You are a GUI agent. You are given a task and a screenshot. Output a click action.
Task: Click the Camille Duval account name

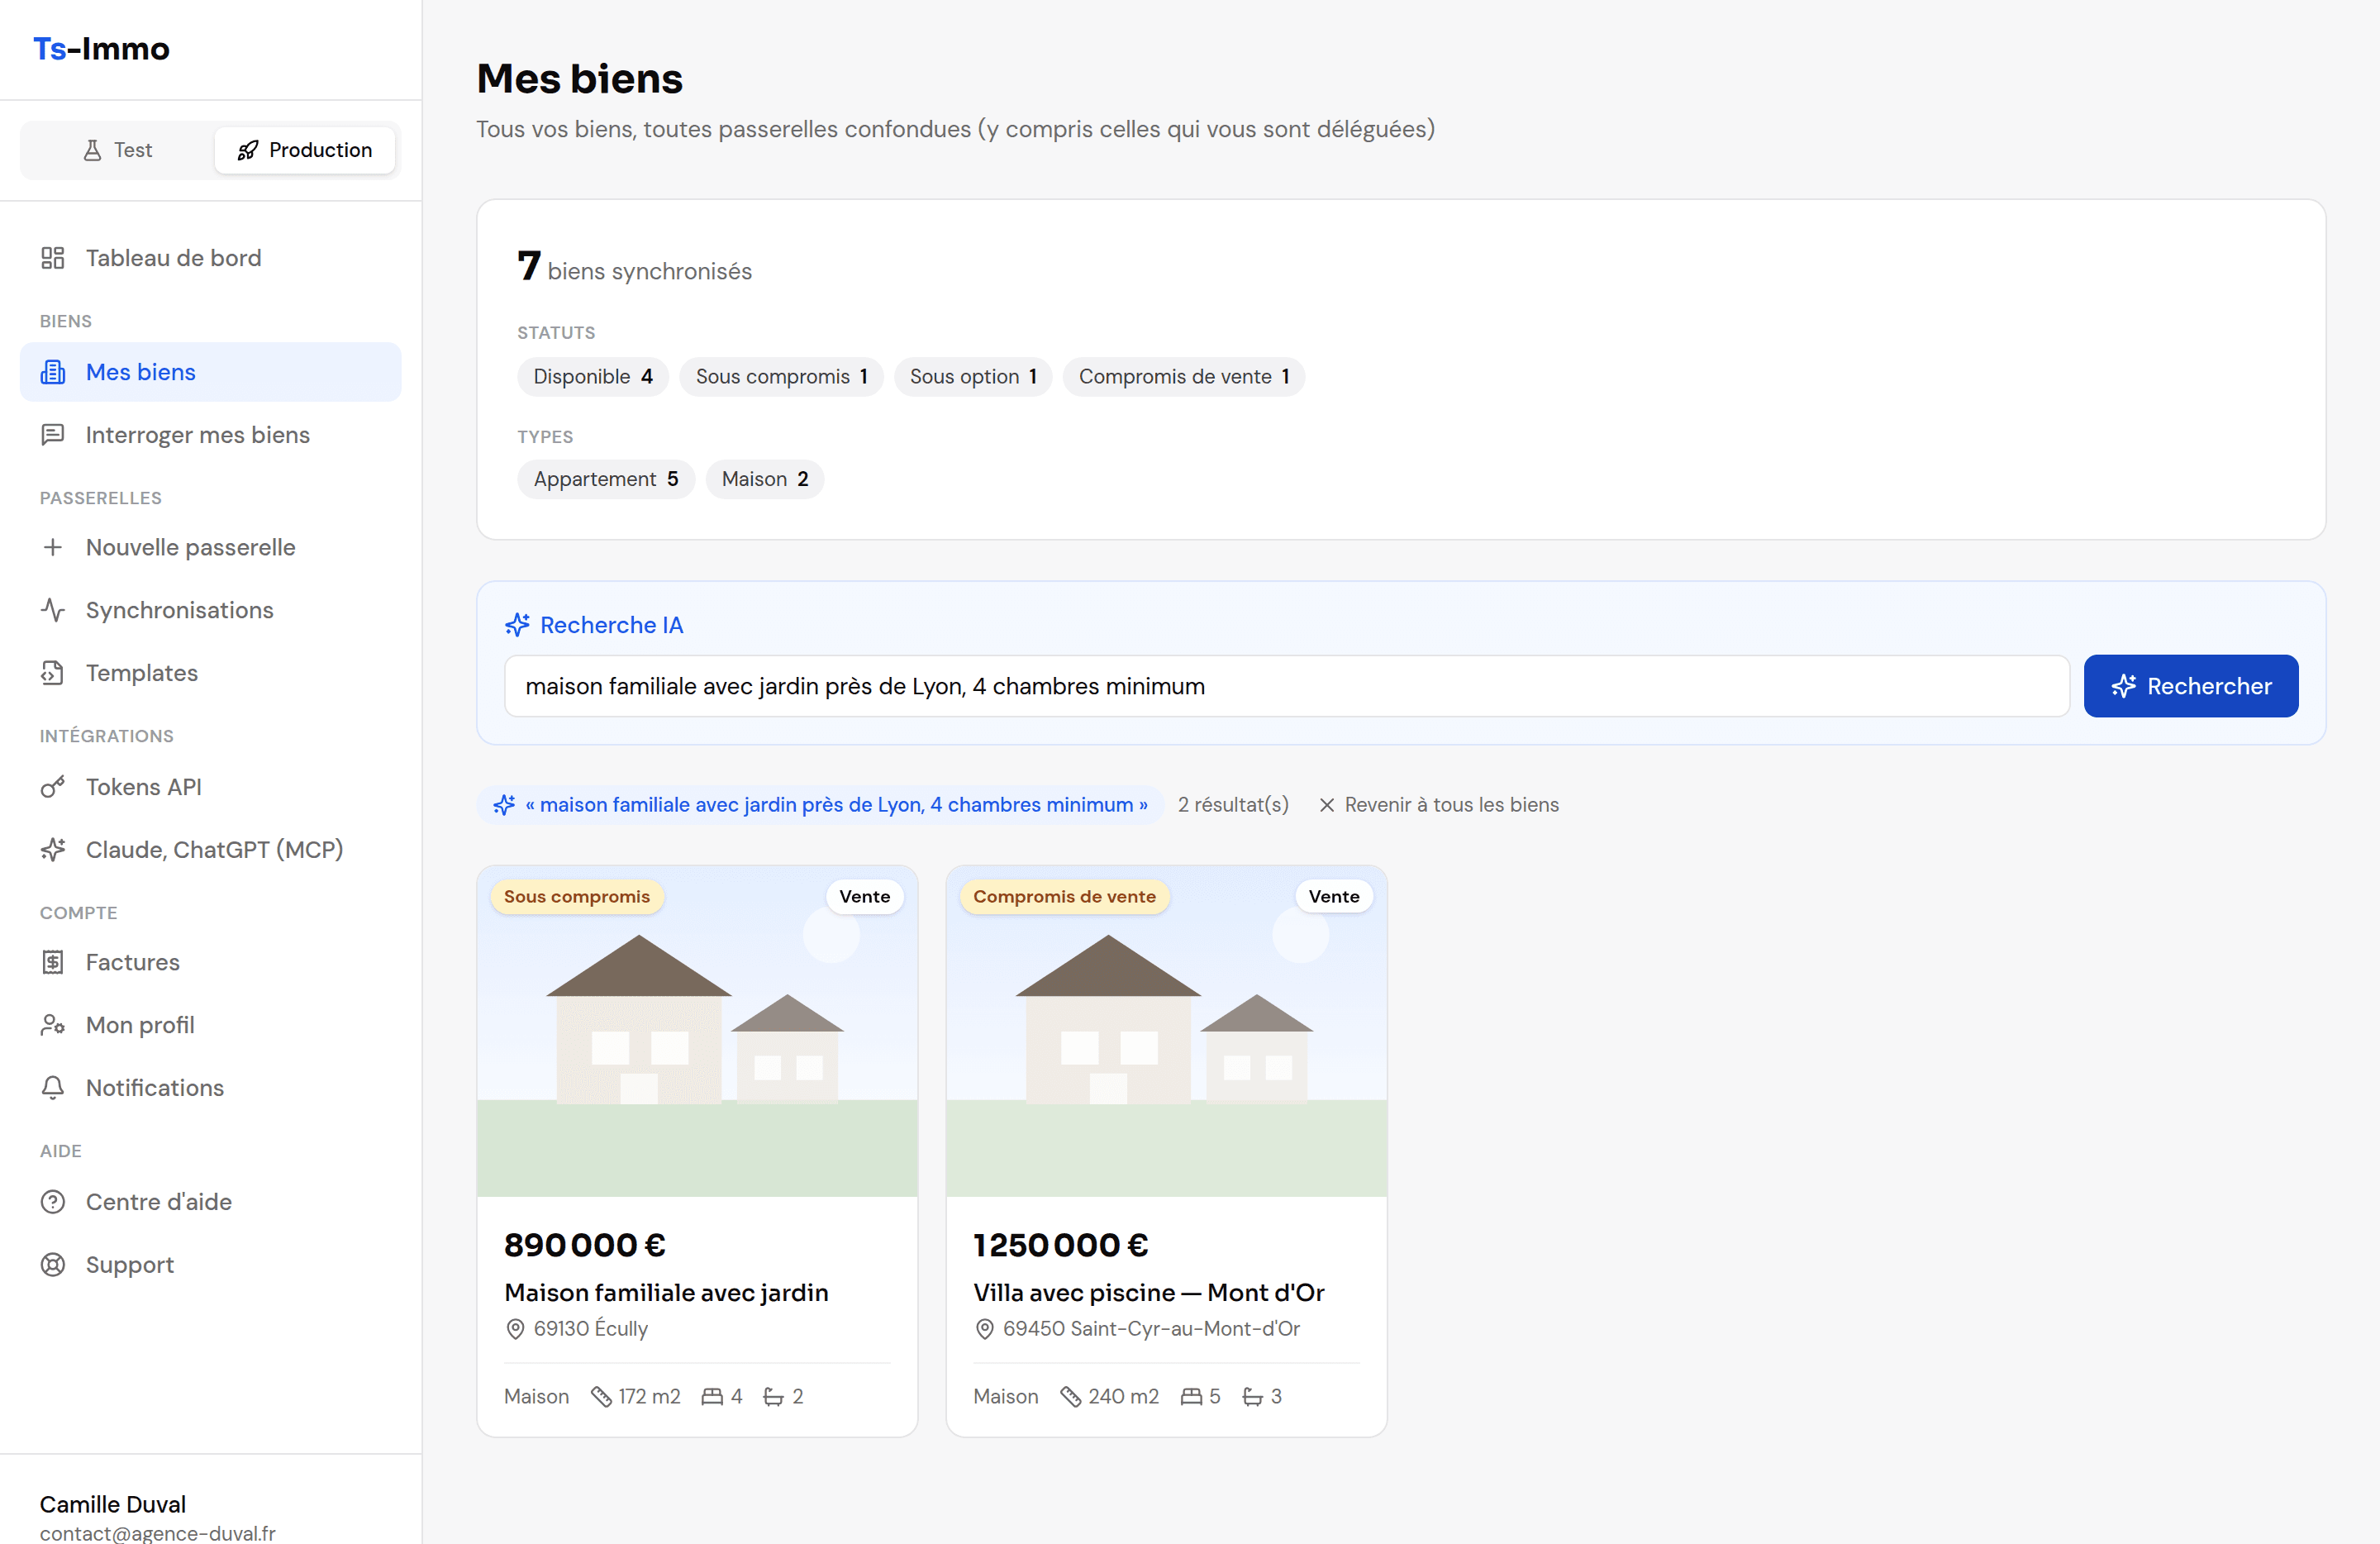[x=113, y=1504]
